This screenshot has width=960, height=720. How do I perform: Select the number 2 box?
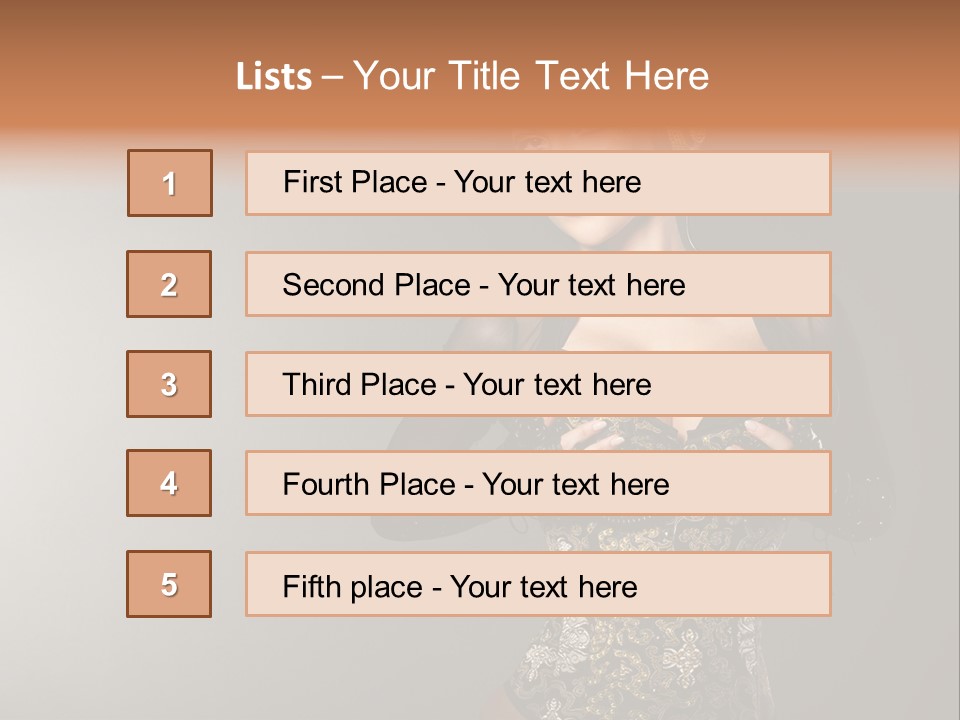169,284
